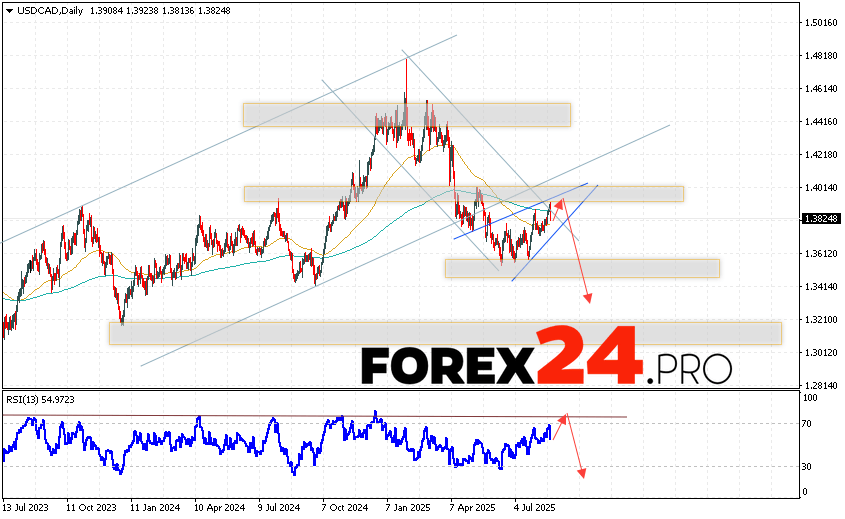Image resolution: width=845 pixels, height=519 pixels.
Task: Select the wide bottom support zone near 1.3210
Action: tap(445, 333)
